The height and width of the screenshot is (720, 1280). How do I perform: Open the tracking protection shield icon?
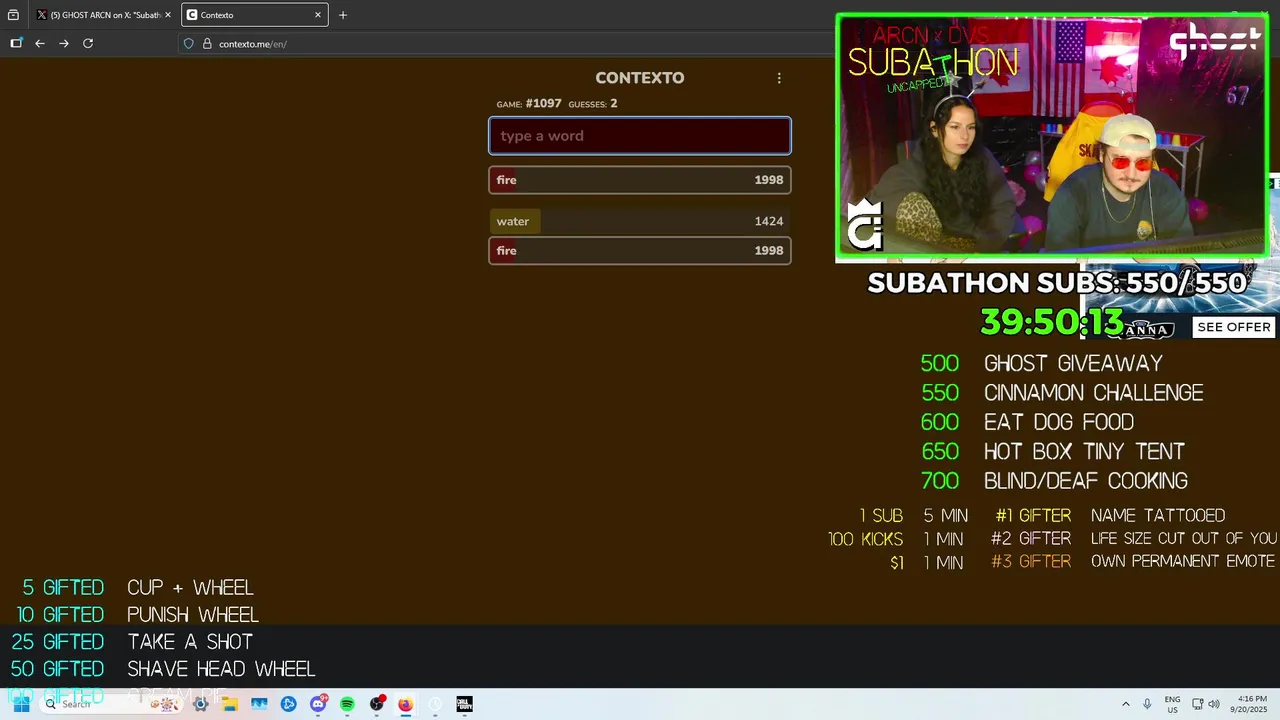click(188, 44)
